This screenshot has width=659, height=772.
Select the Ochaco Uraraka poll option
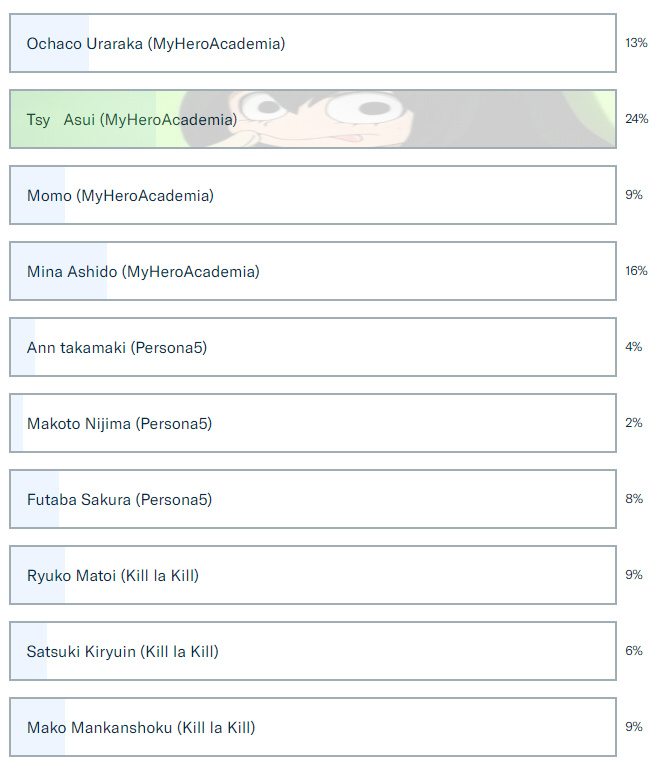coord(313,43)
